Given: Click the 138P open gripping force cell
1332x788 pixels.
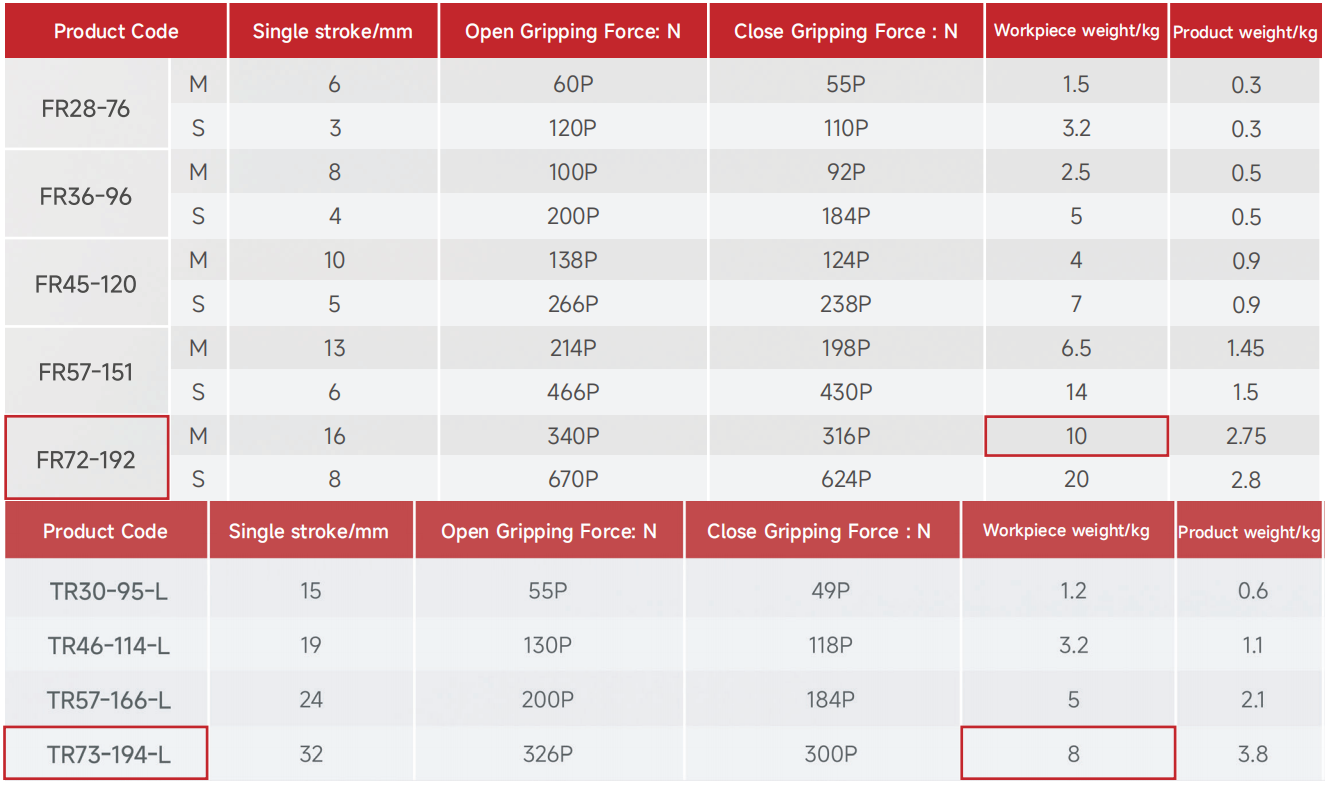Looking at the screenshot, I should 573,260.
